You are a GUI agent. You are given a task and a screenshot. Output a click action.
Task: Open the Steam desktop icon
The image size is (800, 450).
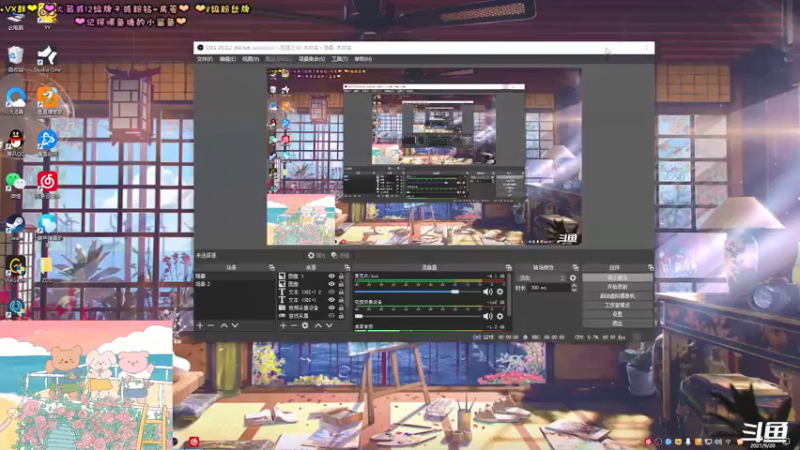16,227
